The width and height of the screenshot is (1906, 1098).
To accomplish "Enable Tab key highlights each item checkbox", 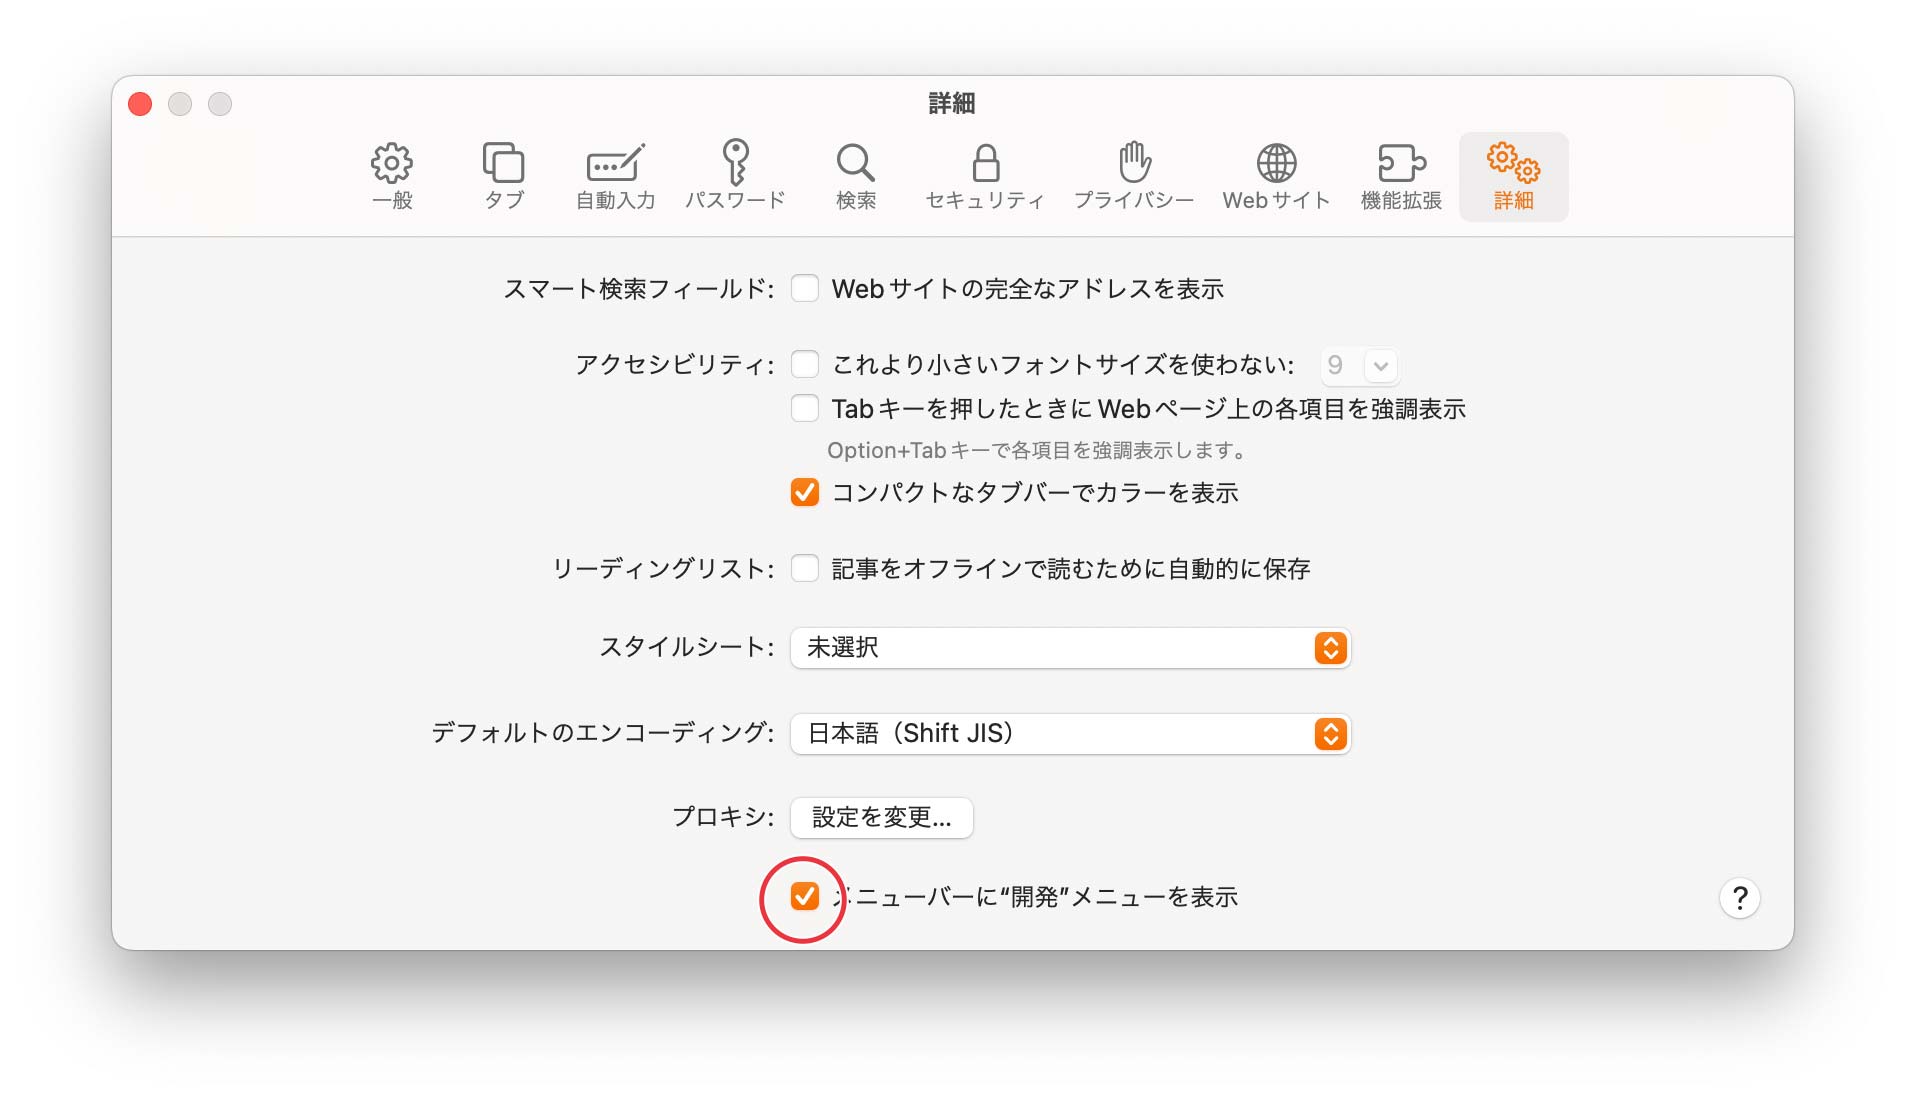I will (x=805, y=409).
